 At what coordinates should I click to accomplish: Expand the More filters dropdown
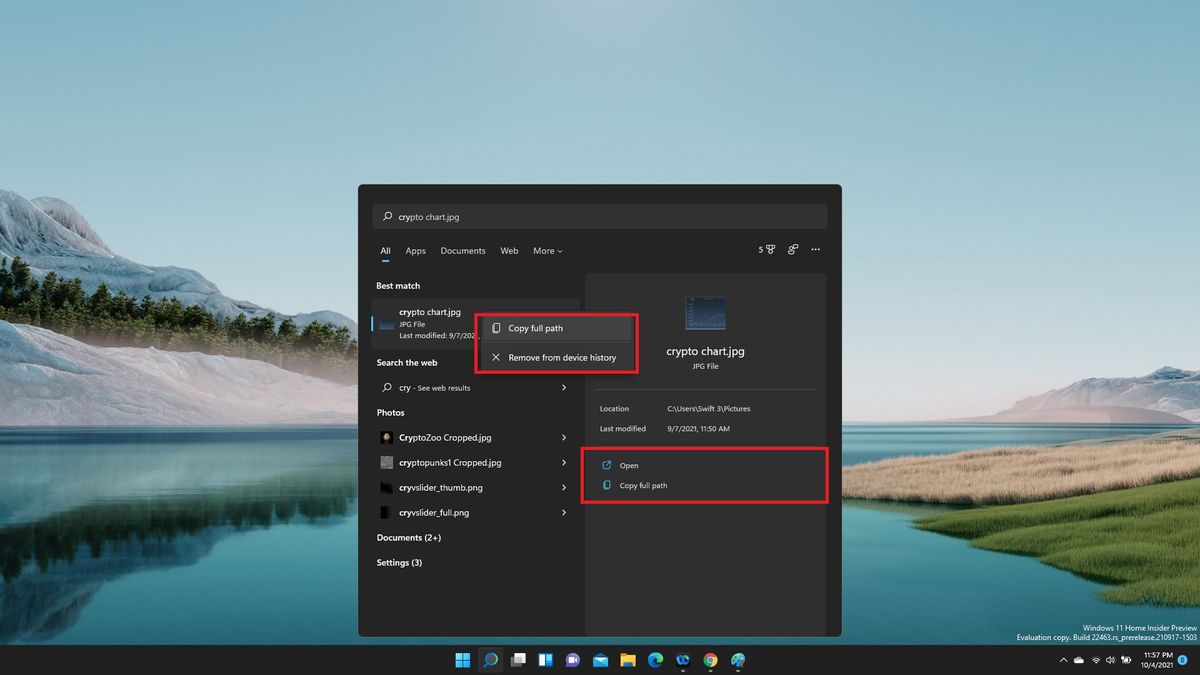tap(548, 251)
